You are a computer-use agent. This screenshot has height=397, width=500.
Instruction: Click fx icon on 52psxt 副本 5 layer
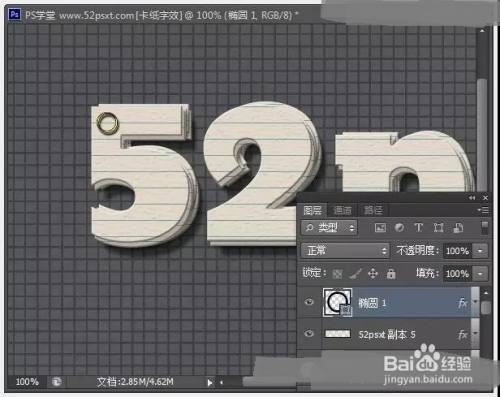click(463, 334)
